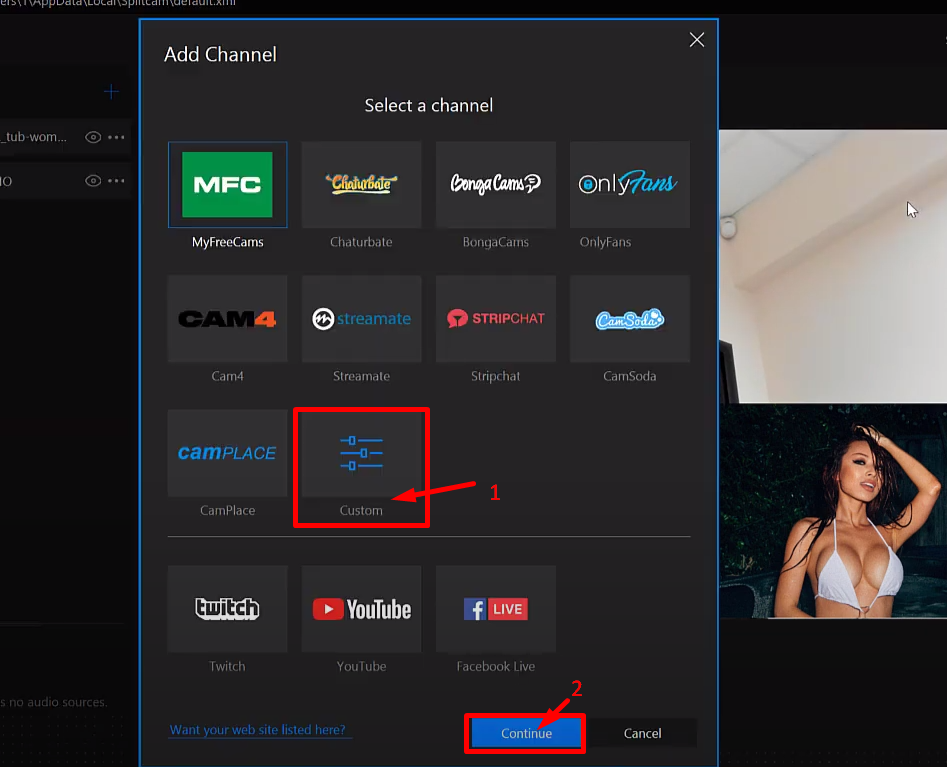Select the tub-wom layer name
This screenshot has height=767, width=947.
pyautogui.click(x=34, y=136)
